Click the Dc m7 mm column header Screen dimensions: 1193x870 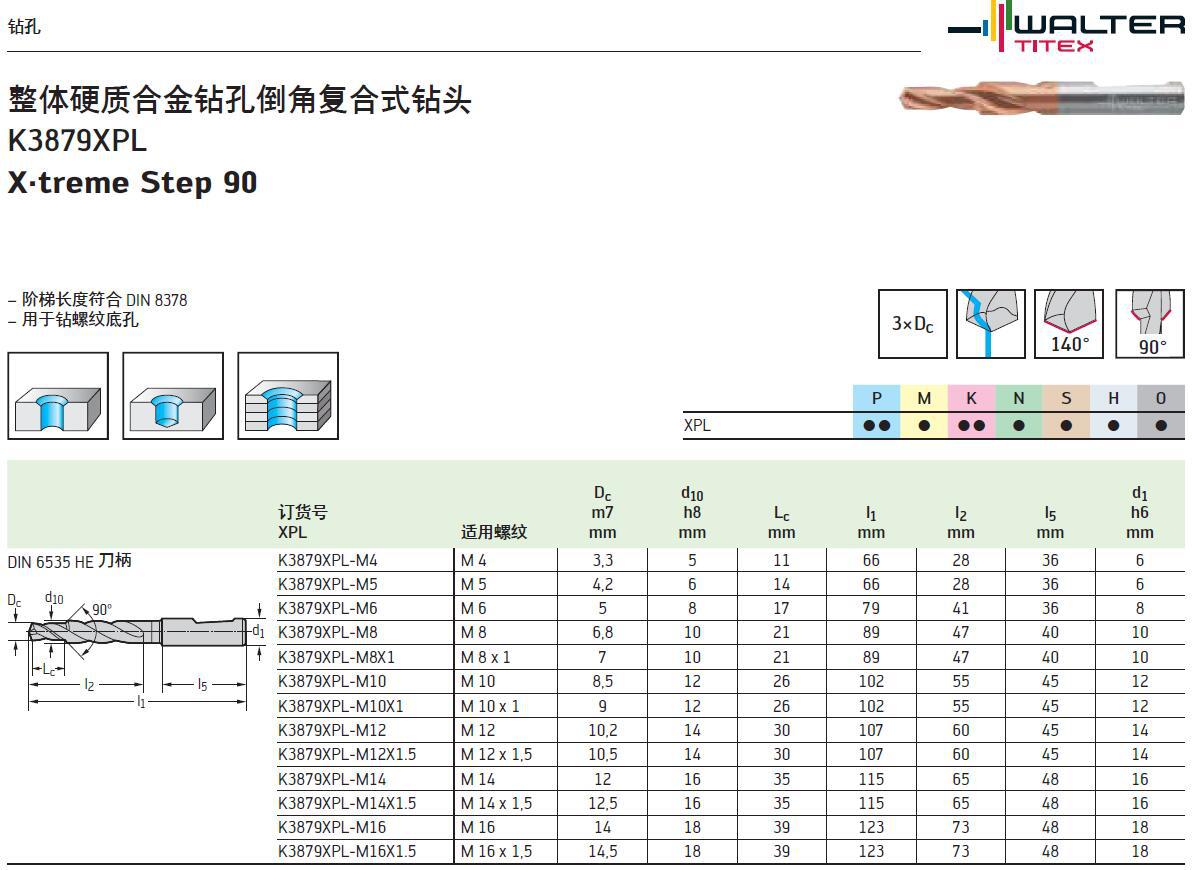point(602,512)
